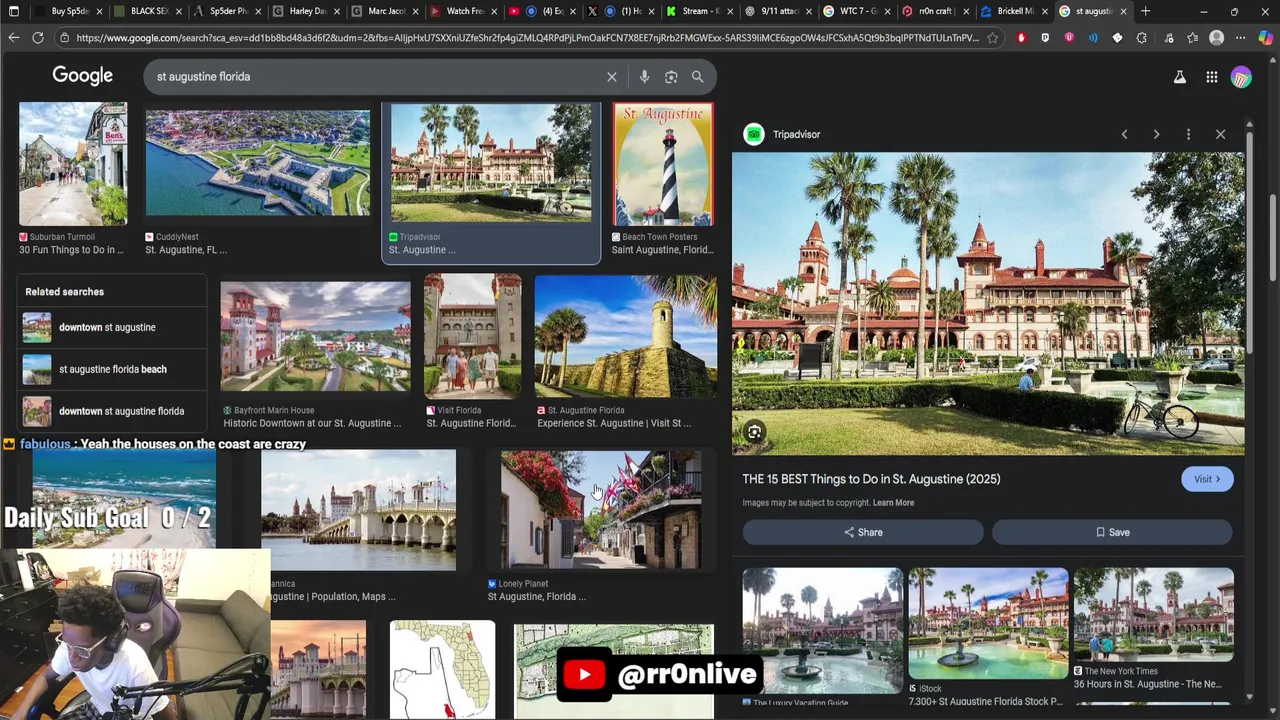
Task: Open the browser three-dot settings menu
Action: pyautogui.click(x=1241, y=38)
